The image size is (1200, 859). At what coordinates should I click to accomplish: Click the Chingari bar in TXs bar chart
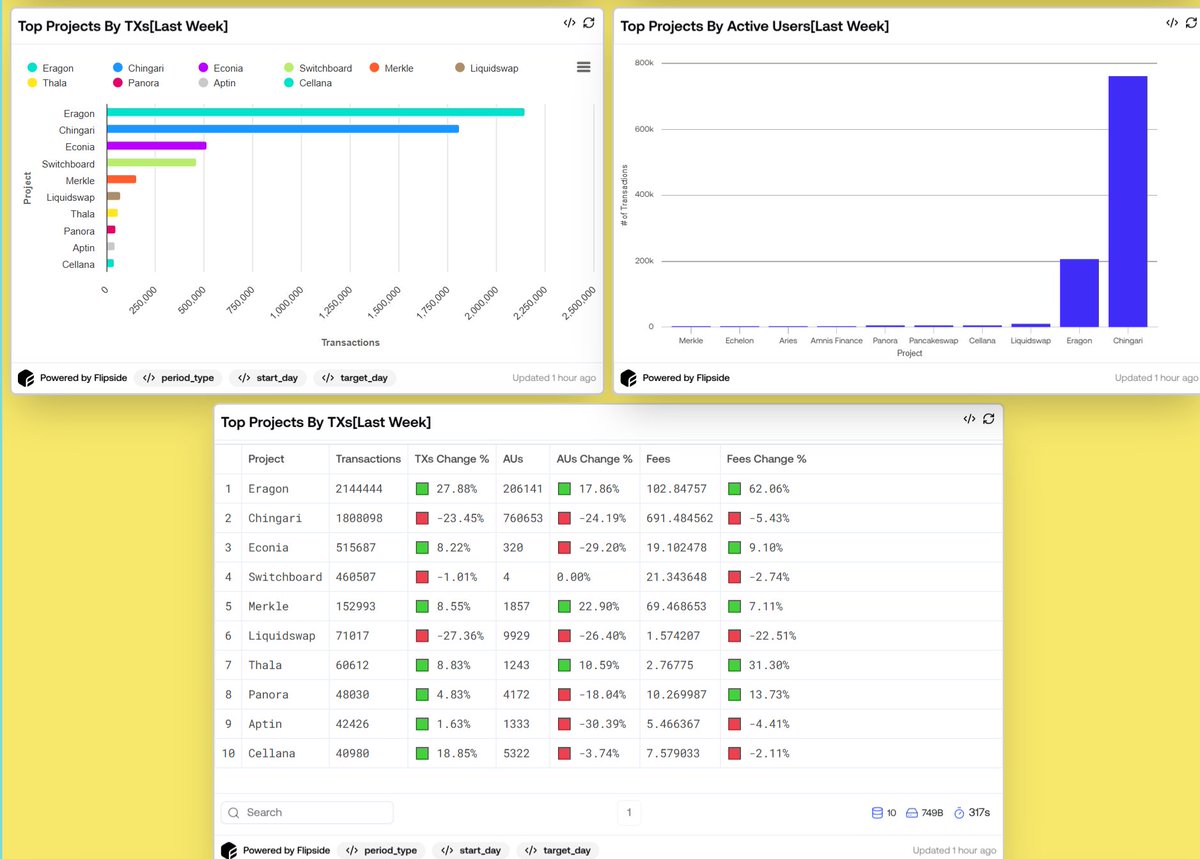[x=283, y=129]
